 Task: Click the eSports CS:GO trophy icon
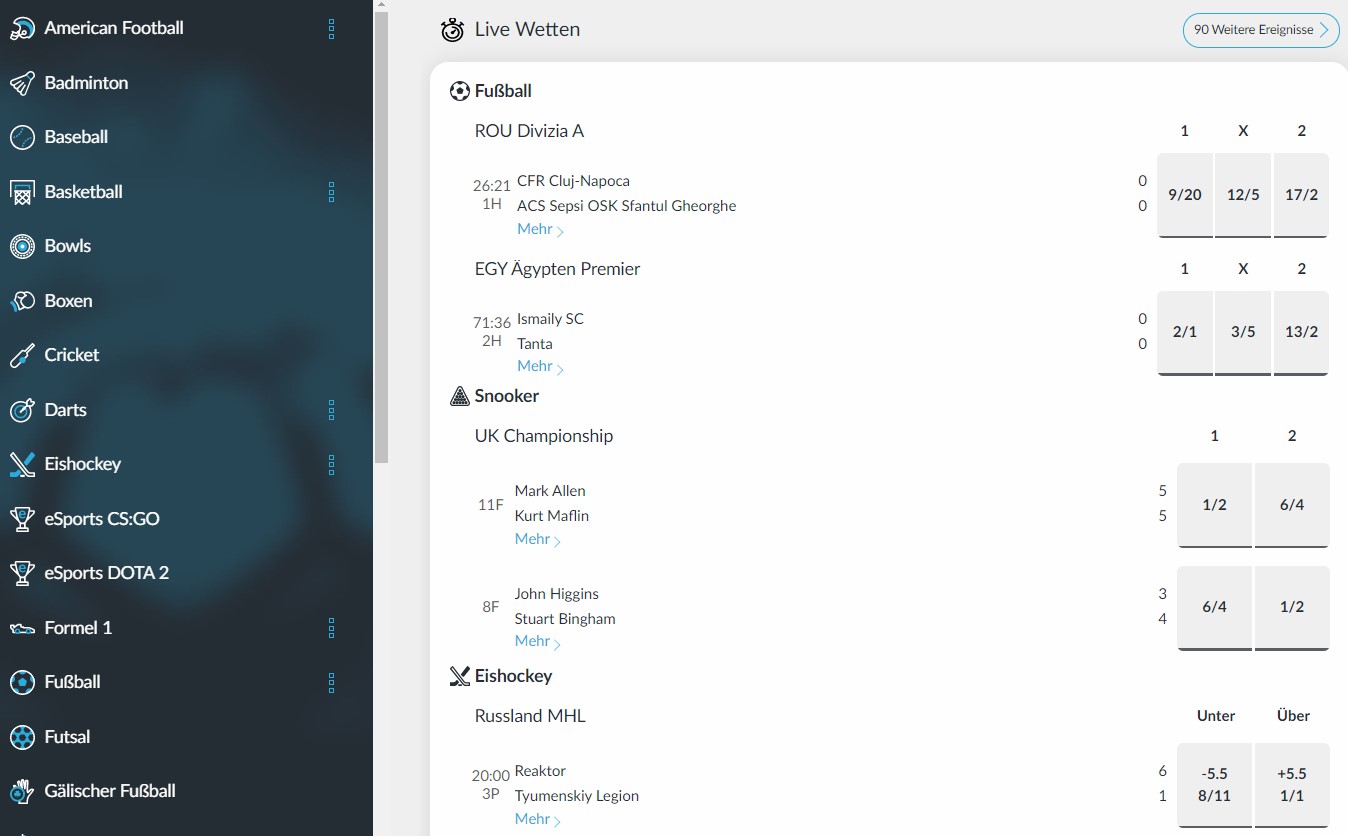point(22,519)
